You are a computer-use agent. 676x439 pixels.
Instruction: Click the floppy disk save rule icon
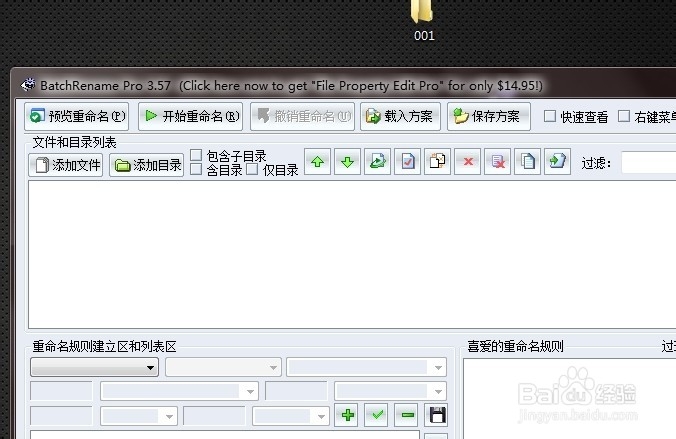click(x=436, y=415)
